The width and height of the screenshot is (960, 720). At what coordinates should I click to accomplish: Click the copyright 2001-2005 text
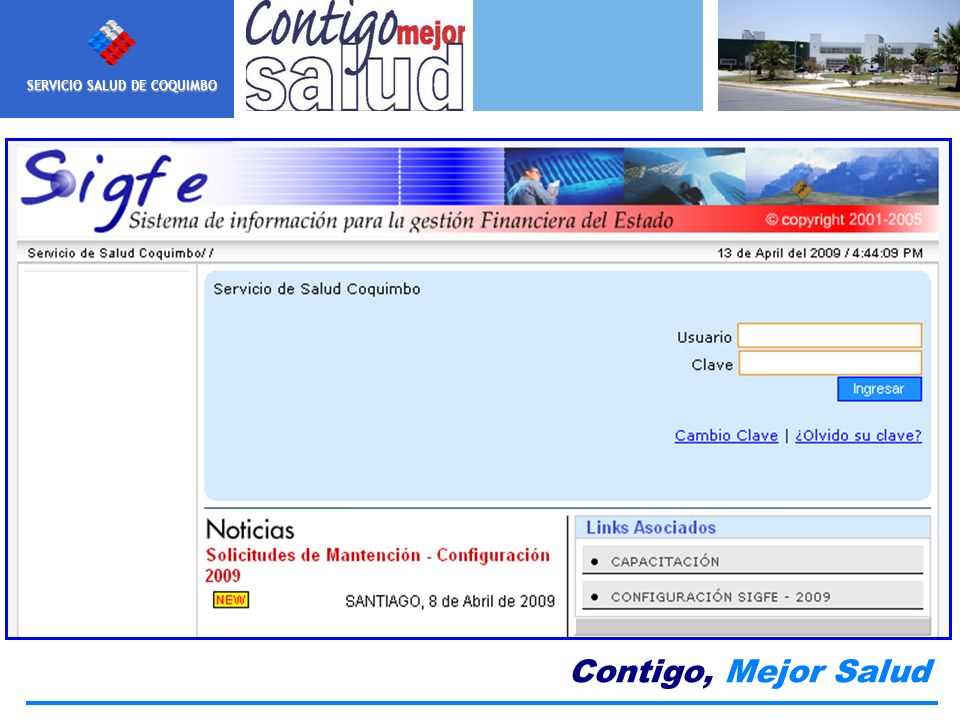click(x=844, y=219)
